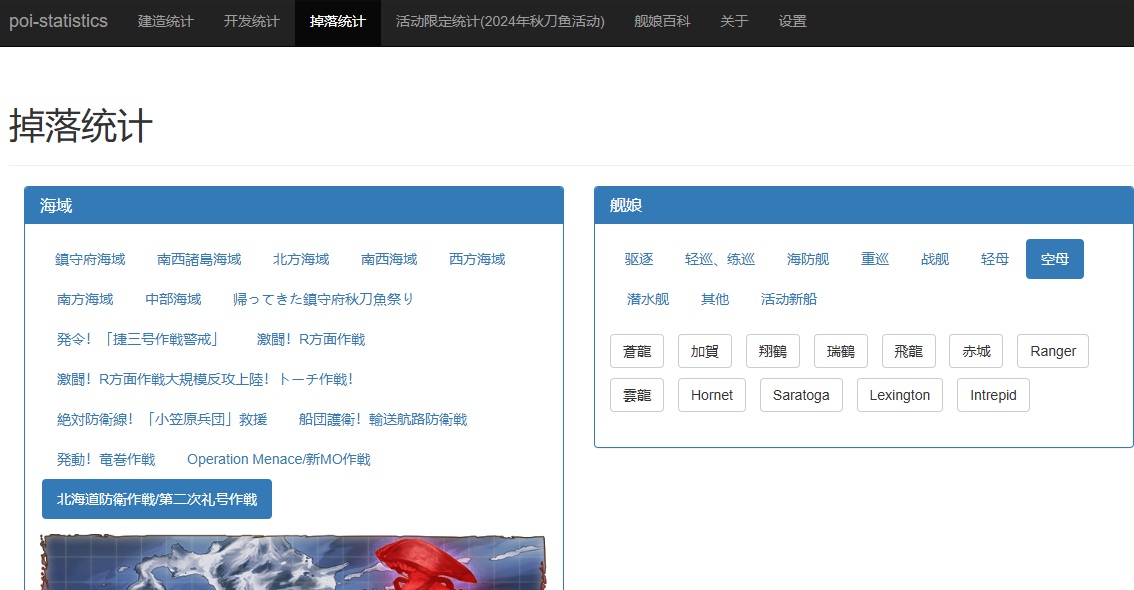This screenshot has width=1134, height=590.
Task: Choose ship 赤城
Action: click(x=976, y=351)
